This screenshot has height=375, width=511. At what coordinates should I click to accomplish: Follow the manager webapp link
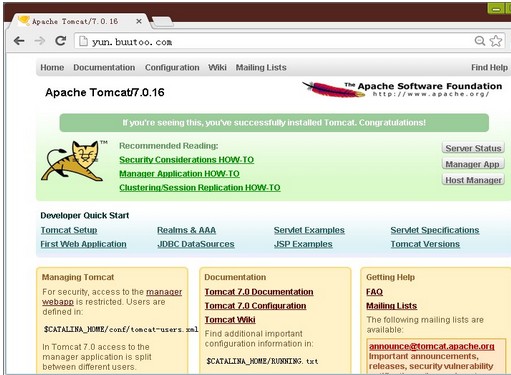pyautogui.click(x=164, y=292)
